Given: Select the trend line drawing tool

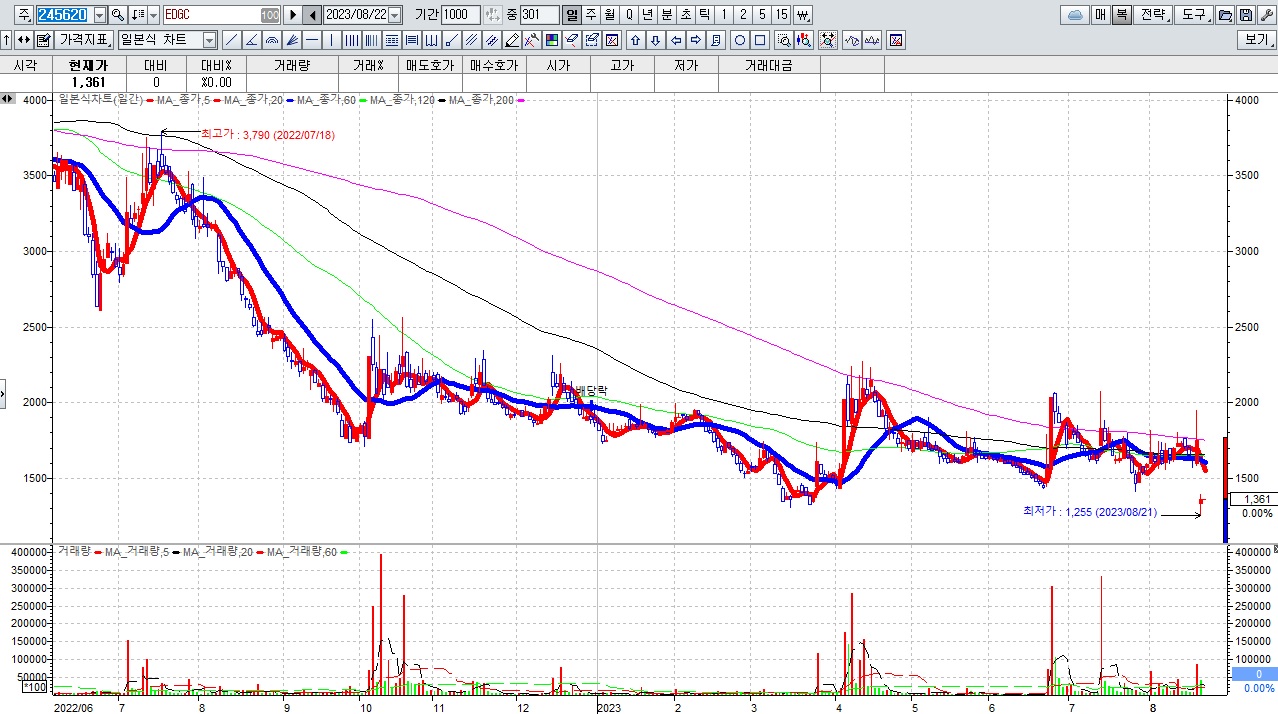Looking at the screenshot, I should pyautogui.click(x=231, y=40).
